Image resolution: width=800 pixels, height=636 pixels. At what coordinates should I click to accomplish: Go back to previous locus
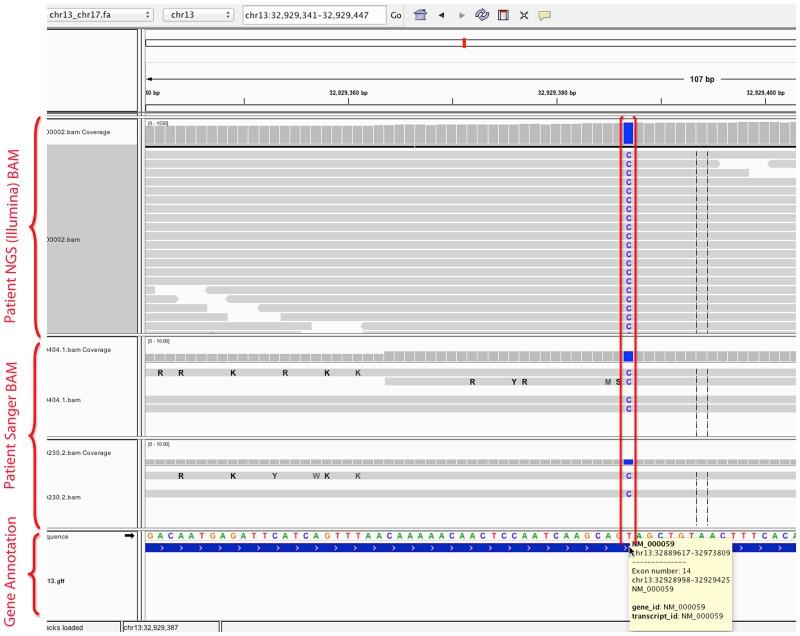coord(441,16)
